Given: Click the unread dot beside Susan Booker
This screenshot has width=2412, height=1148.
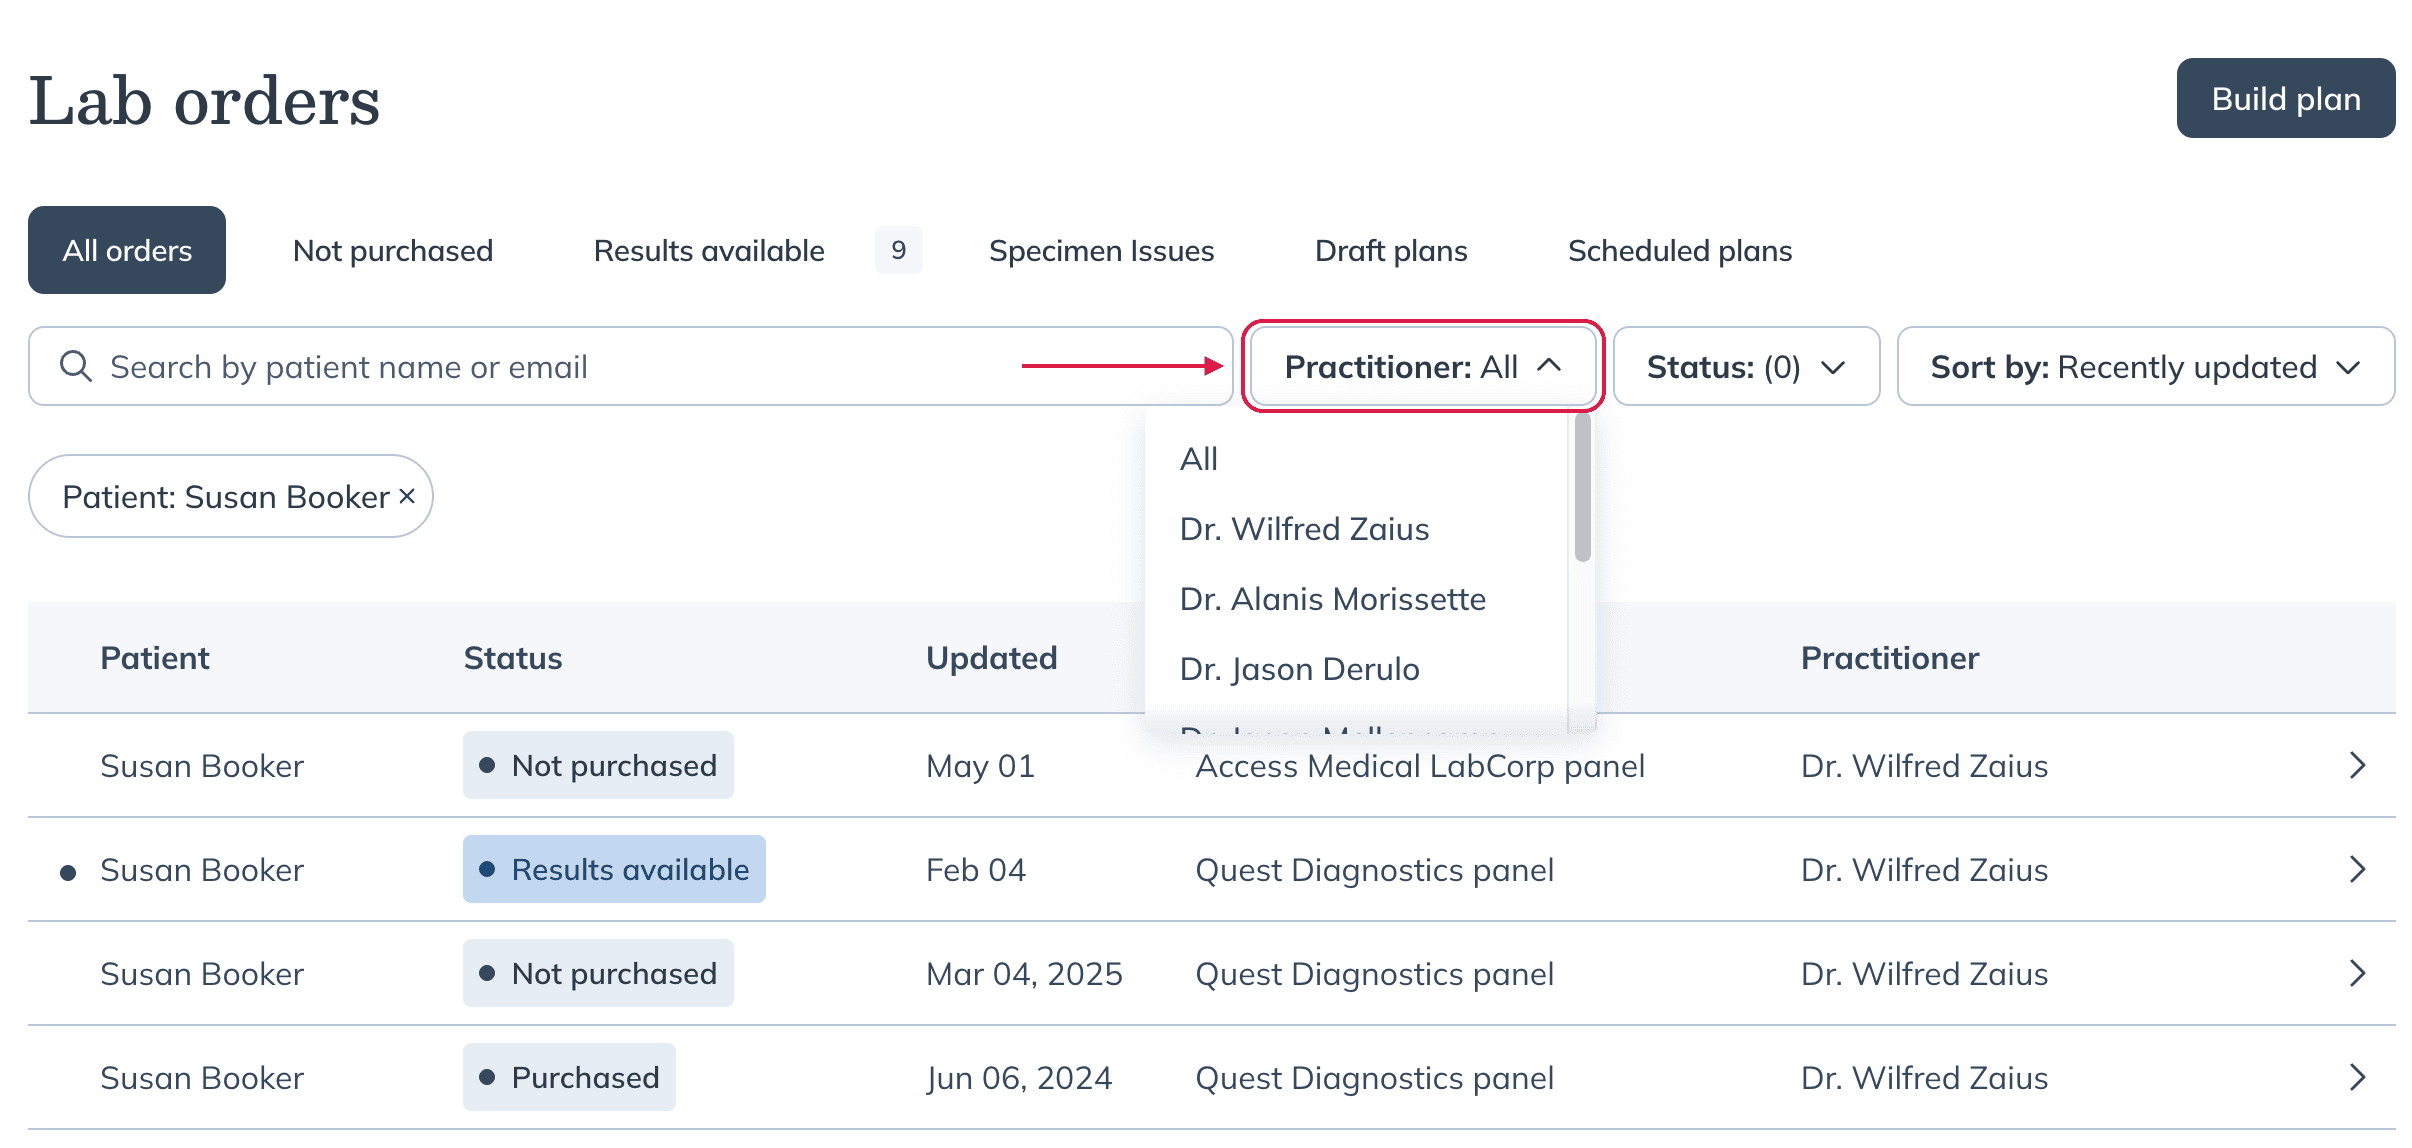Looking at the screenshot, I should 68,872.
